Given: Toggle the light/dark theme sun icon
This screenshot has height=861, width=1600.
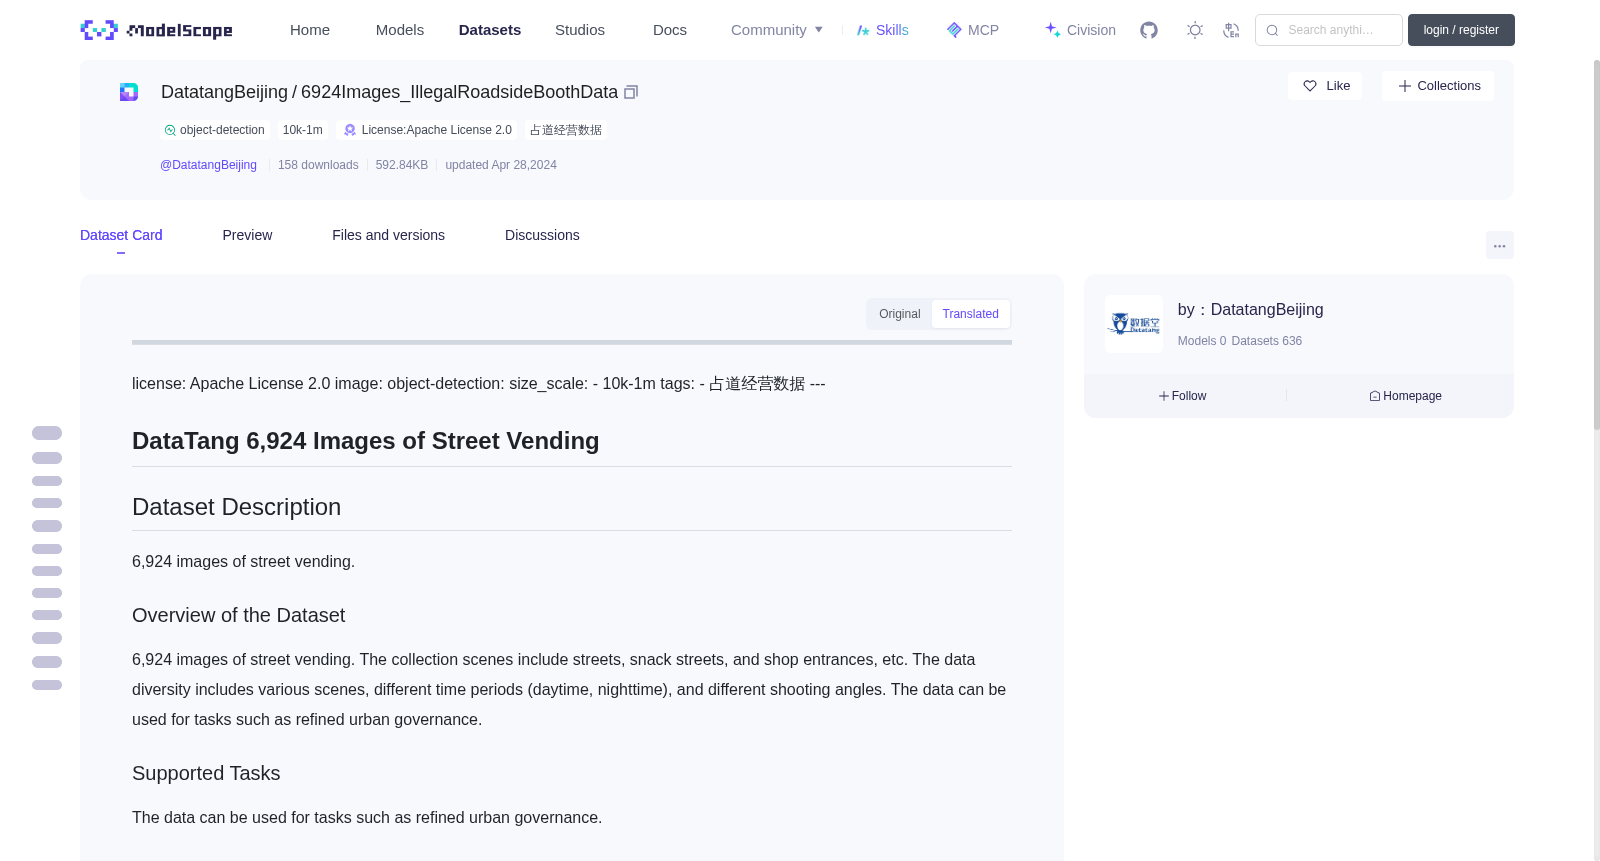Looking at the screenshot, I should tap(1195, 30).
